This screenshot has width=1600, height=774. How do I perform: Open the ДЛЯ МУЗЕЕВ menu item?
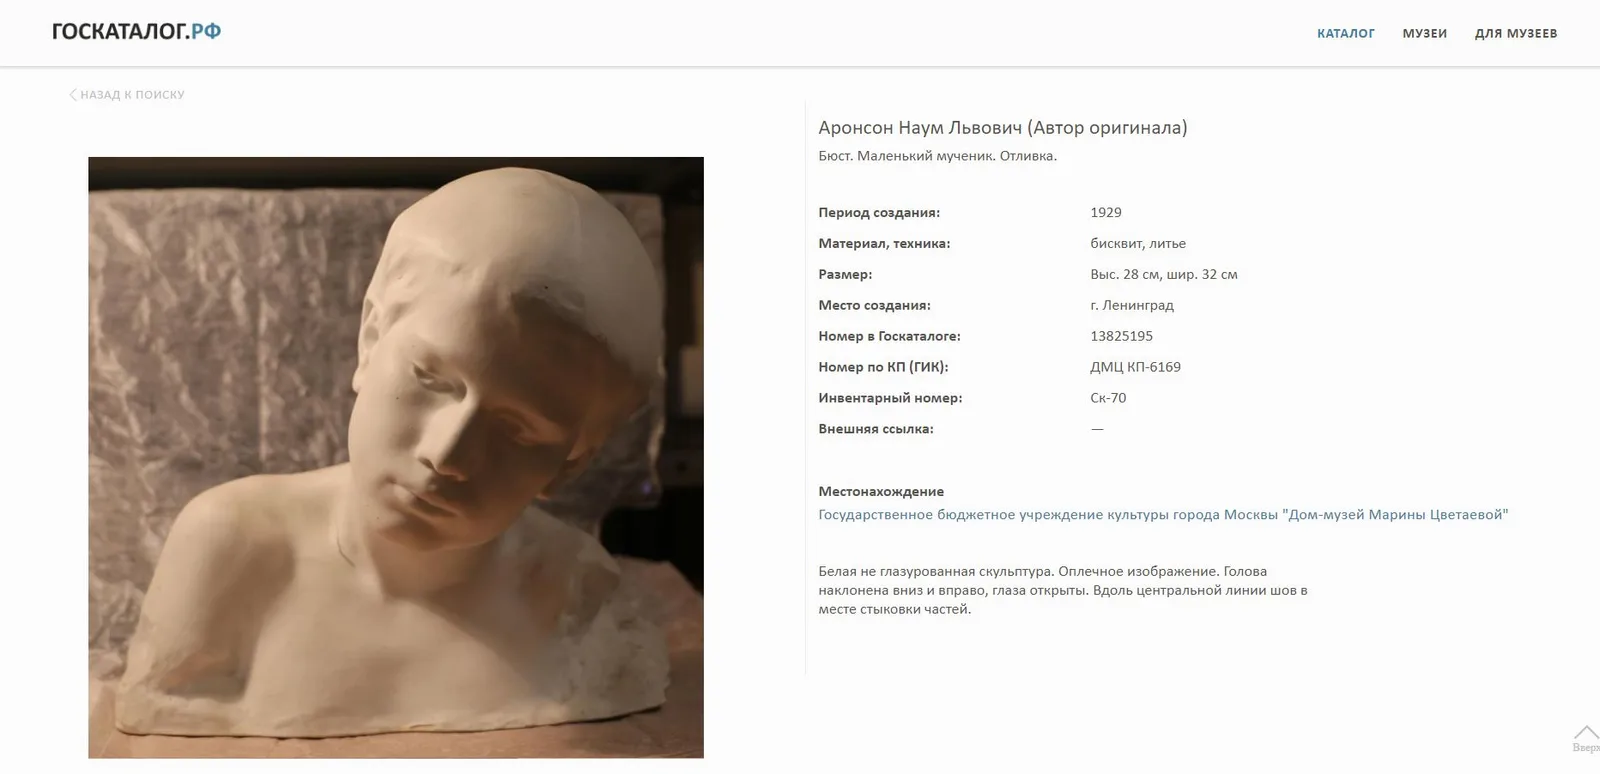1515,33
